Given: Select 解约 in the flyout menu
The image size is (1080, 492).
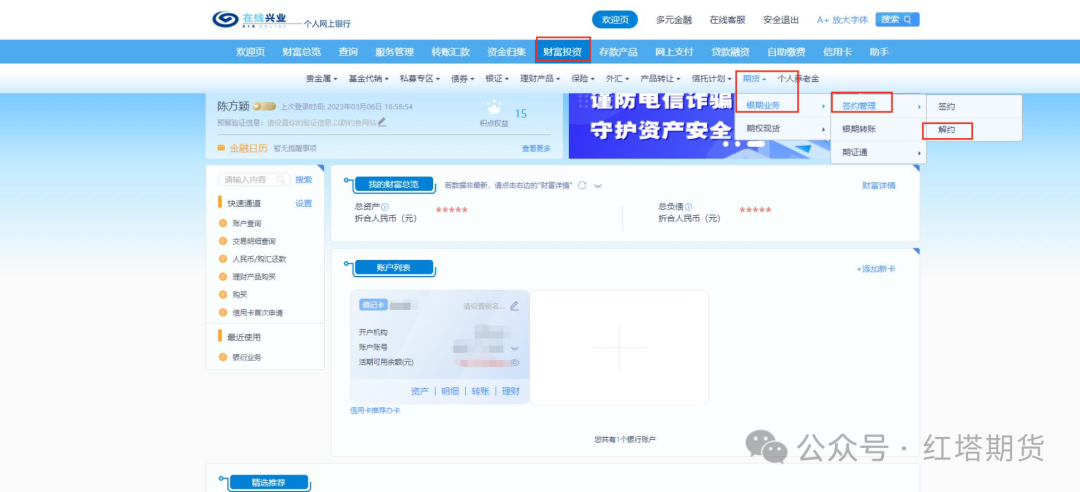Looking at the screenshot, I should (973, 130).
